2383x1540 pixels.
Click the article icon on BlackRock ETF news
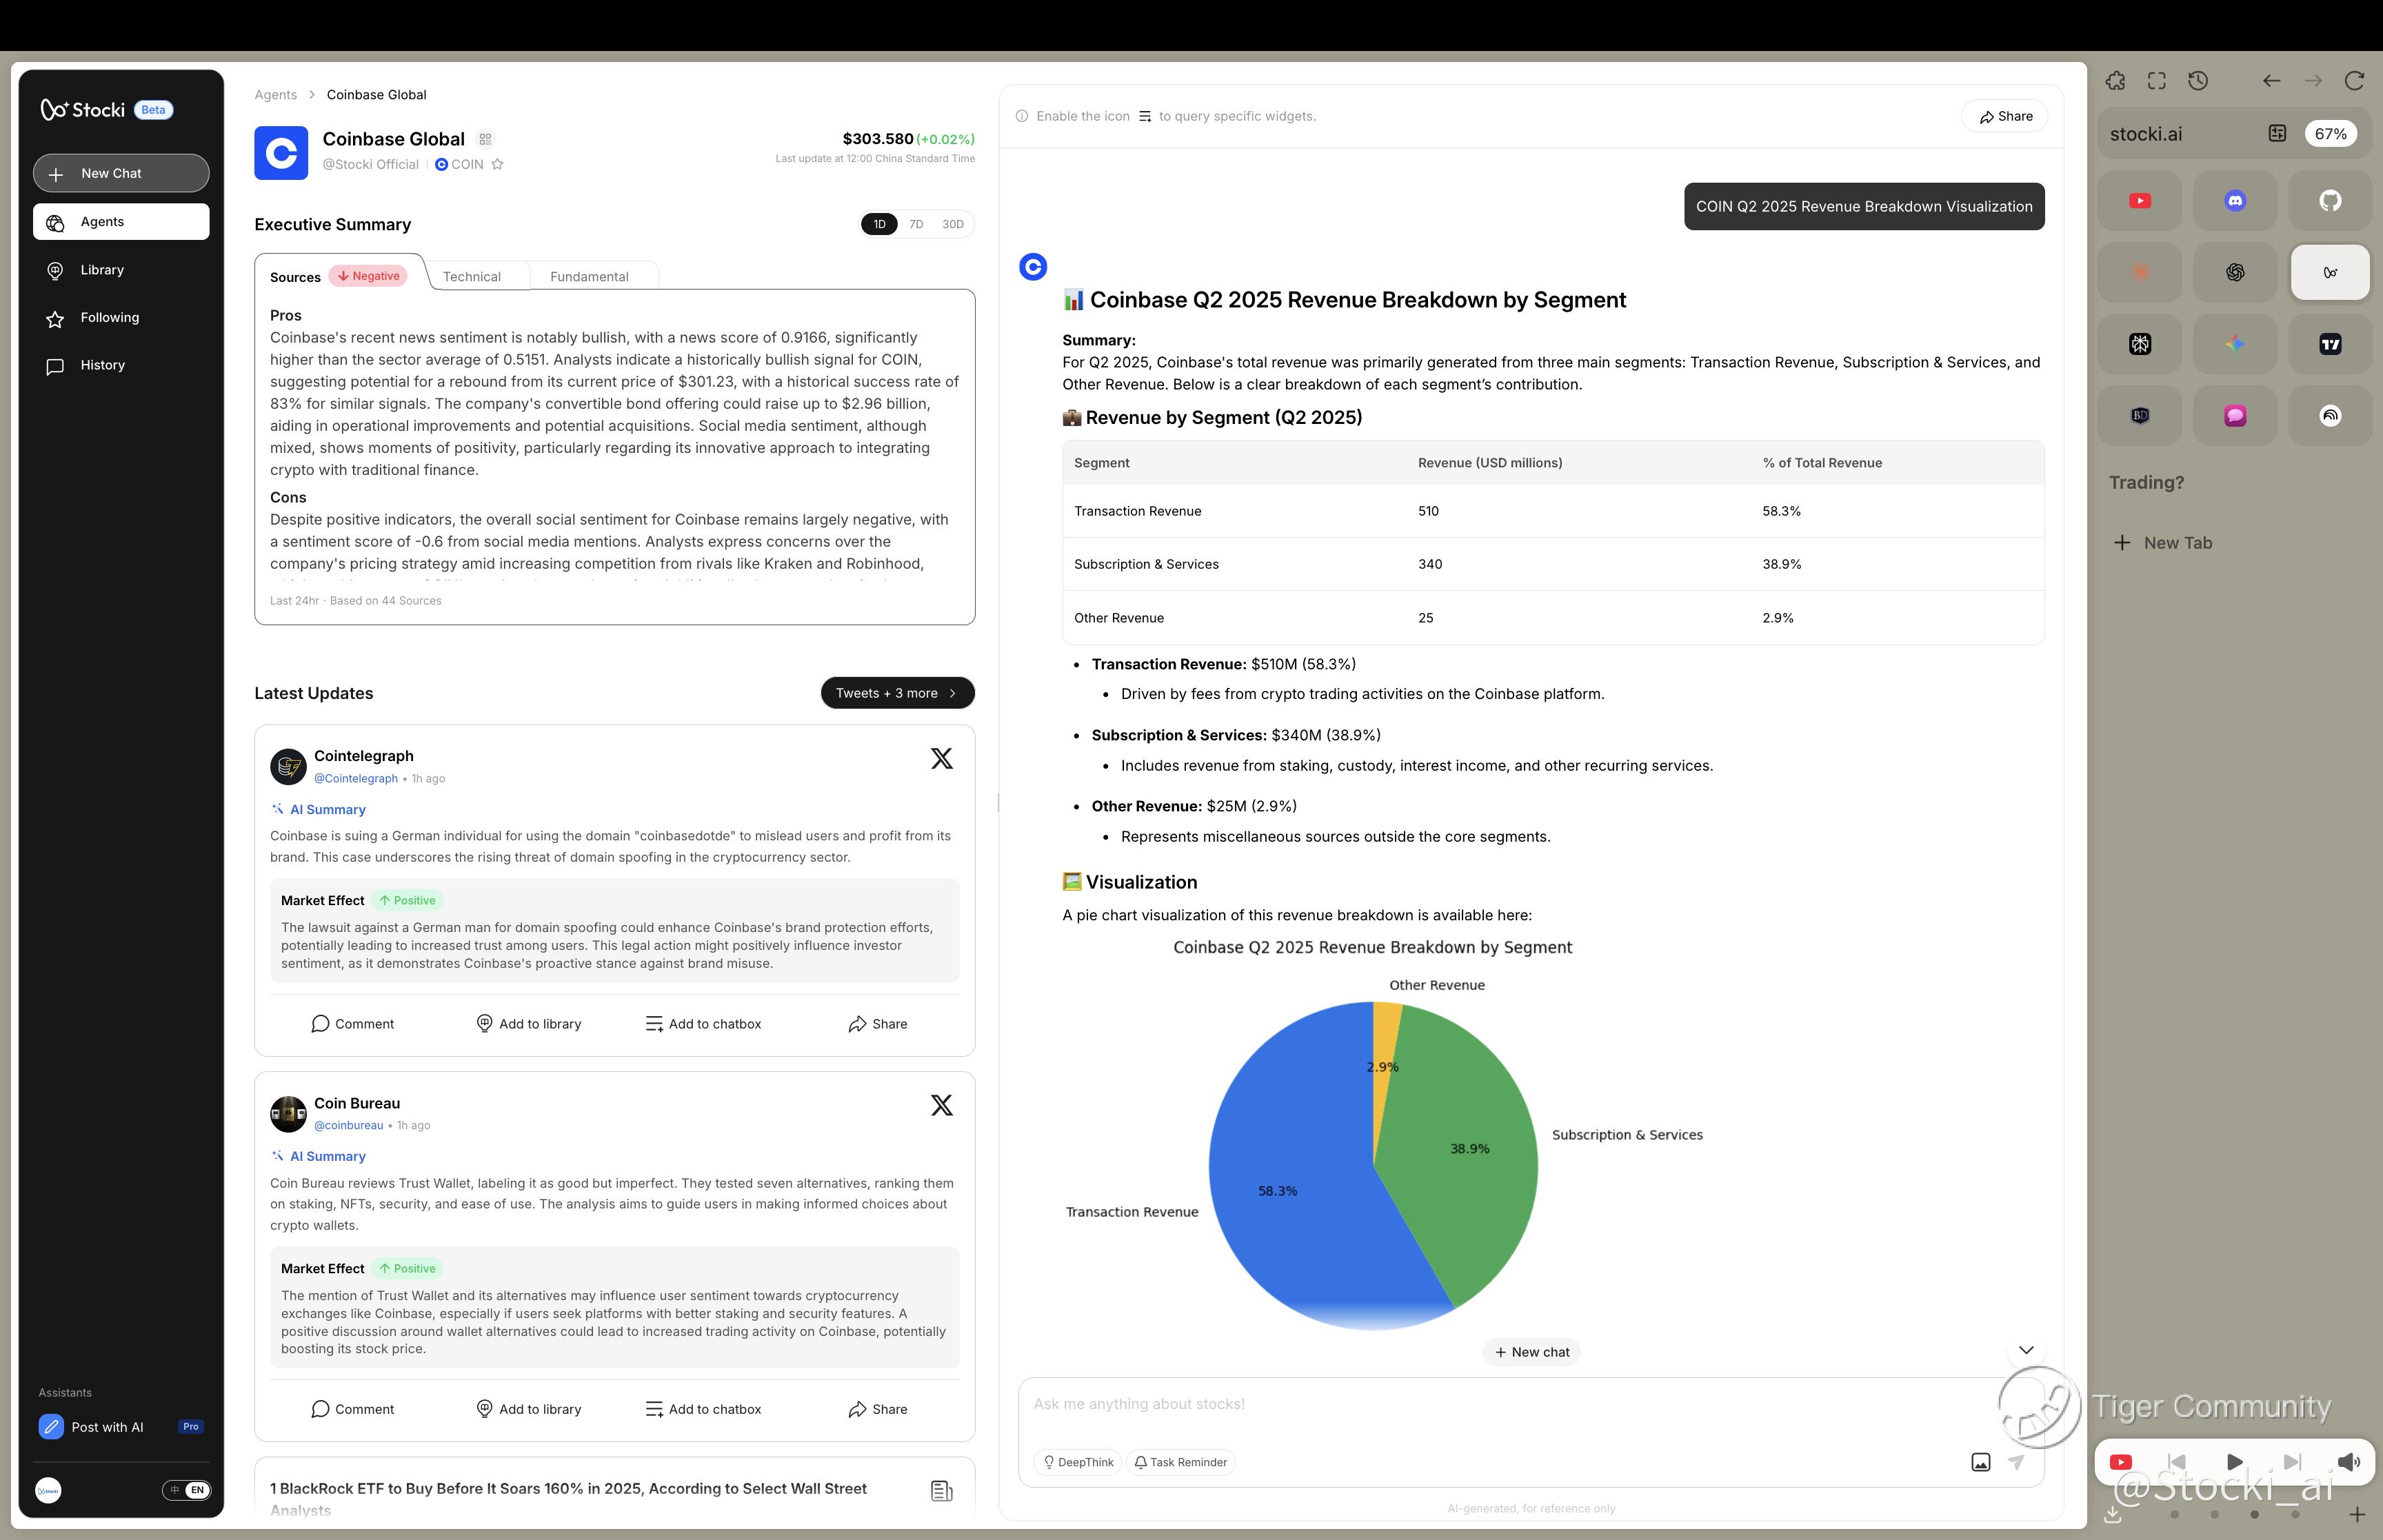coord(941,1491)
